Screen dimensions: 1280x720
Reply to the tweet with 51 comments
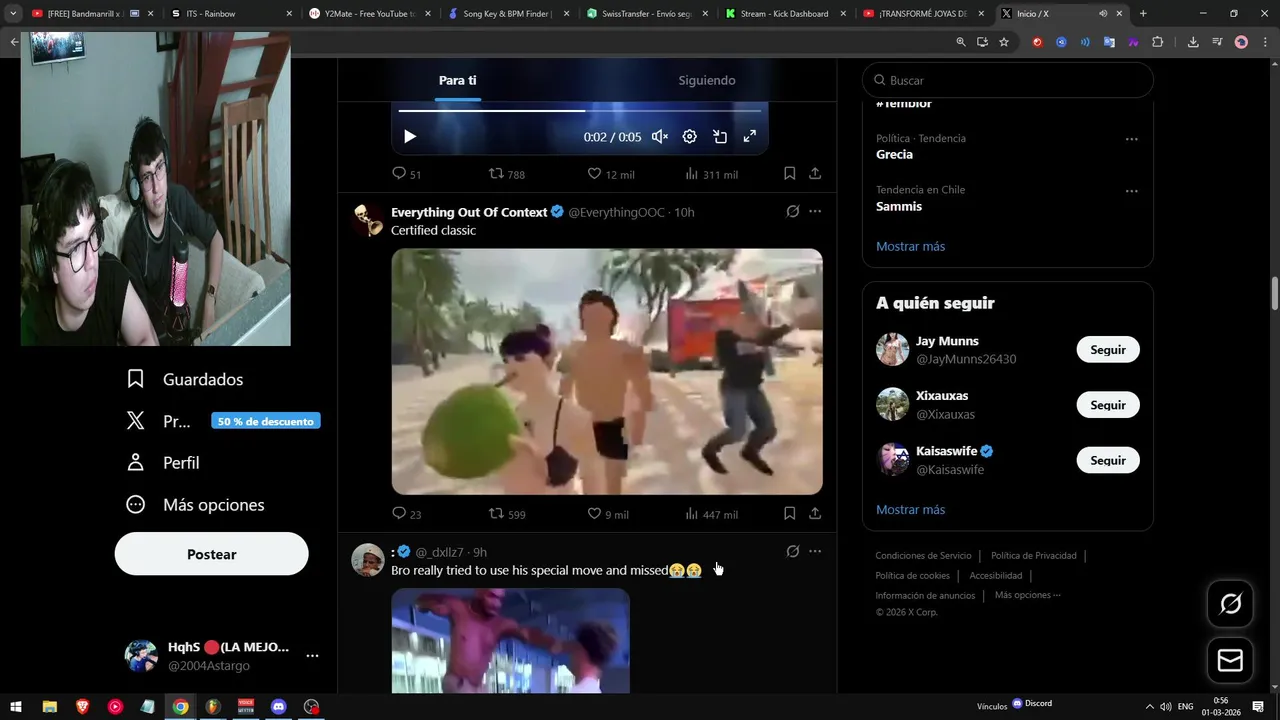point(406,174)
